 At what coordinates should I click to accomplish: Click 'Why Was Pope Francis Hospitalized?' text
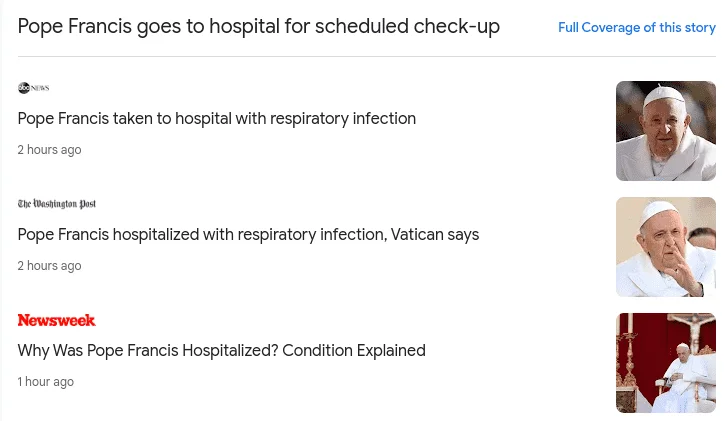pyautogui.click(x=148, y=351)
